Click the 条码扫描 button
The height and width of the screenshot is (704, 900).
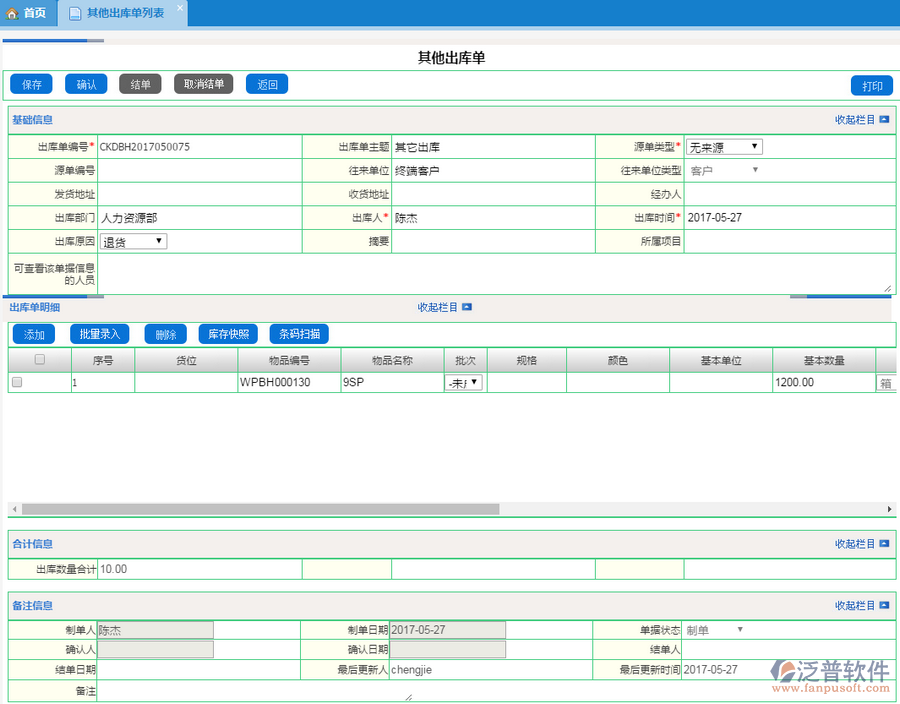click(299, 334)
